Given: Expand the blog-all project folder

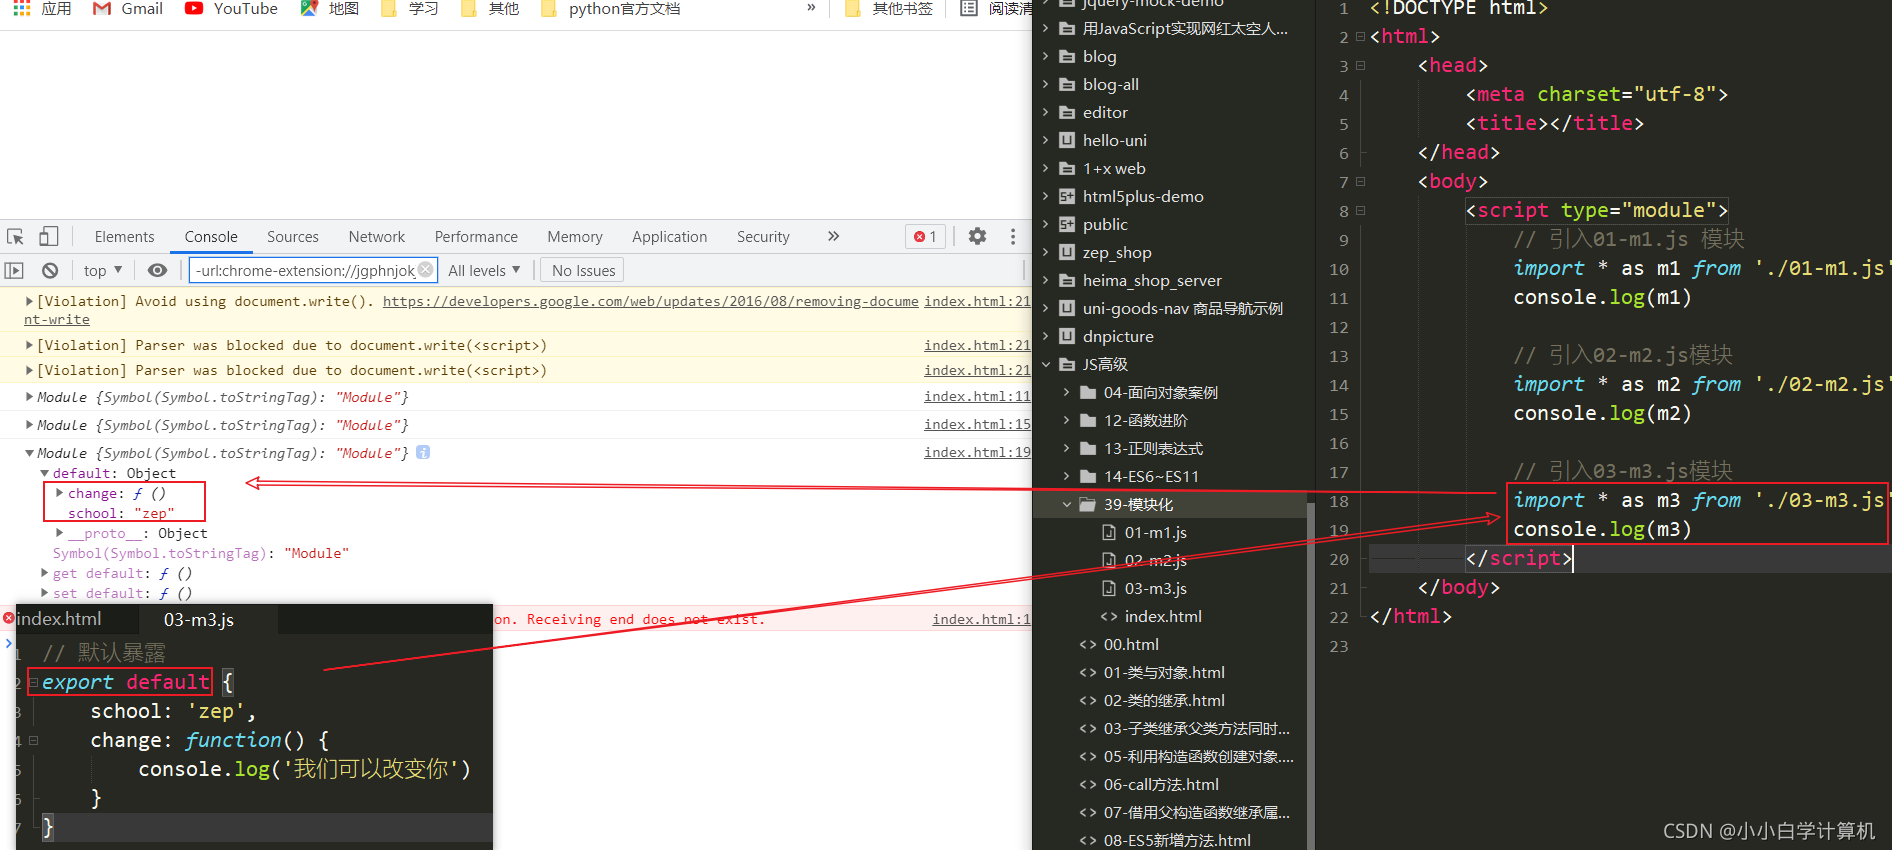Looking at the screenshot, I should pos(1046,84).
